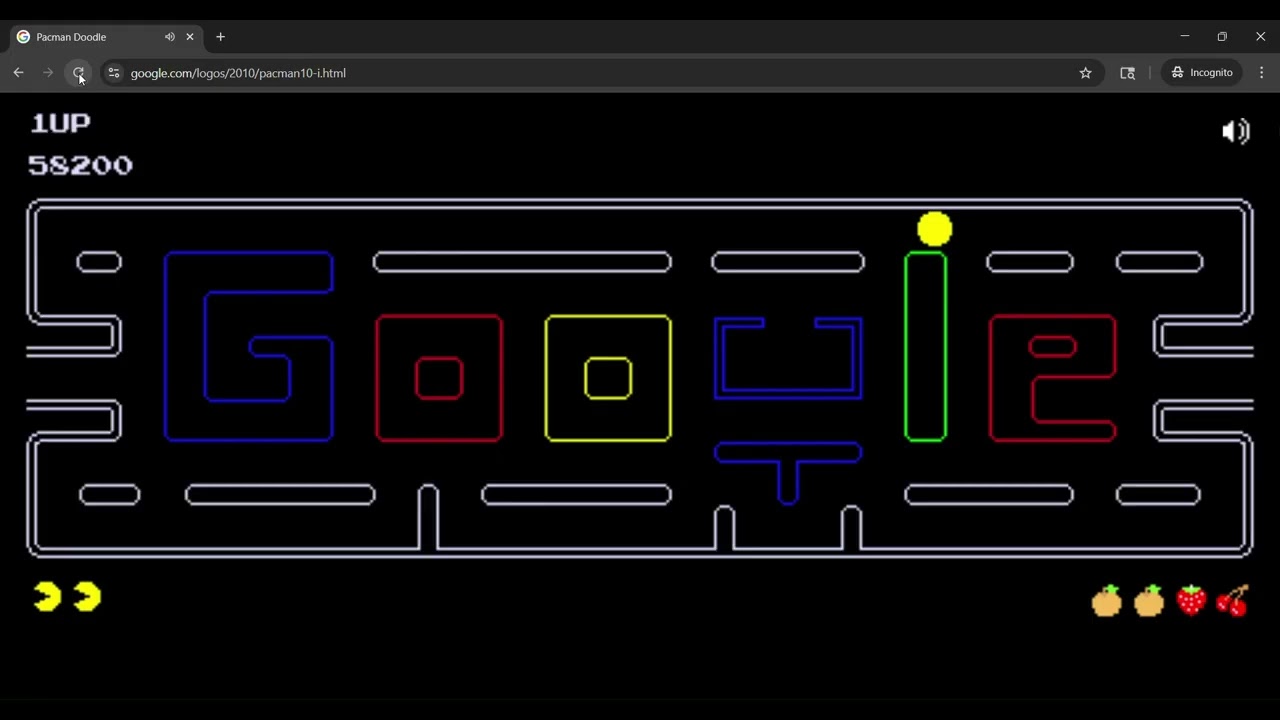Restore down the browser window
The height and width of the screenshot is (720, 1280).
(x=1222, y=37)
